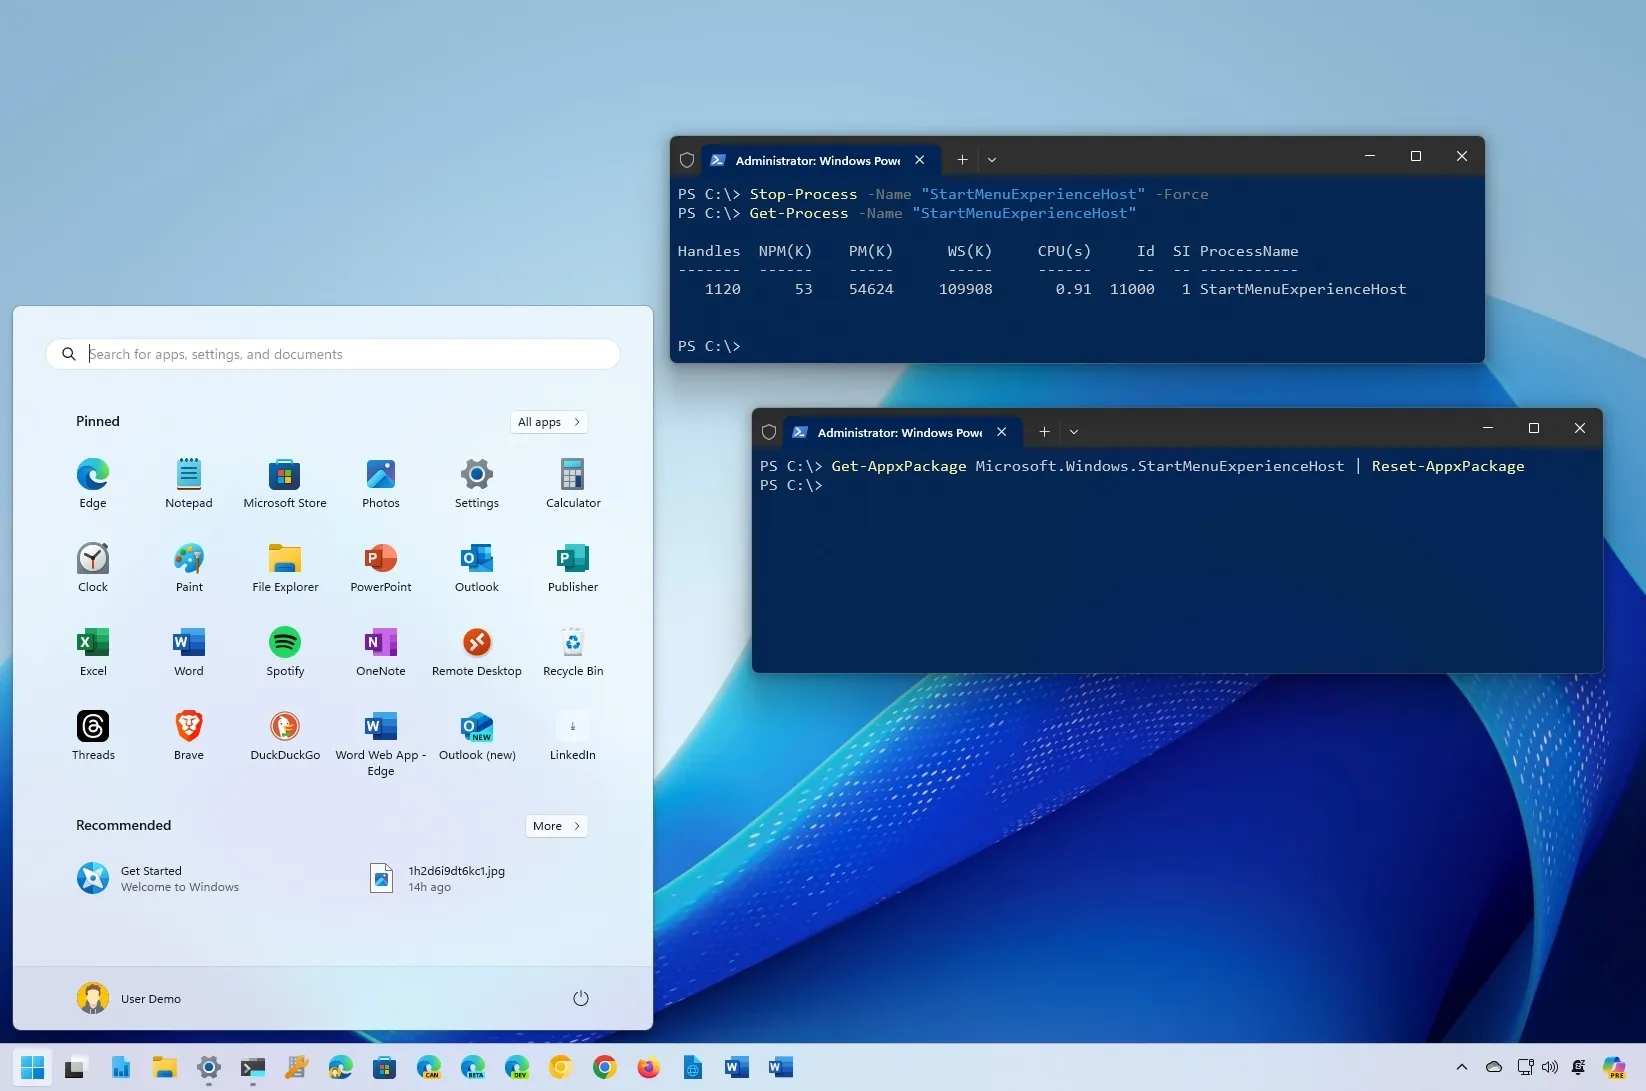This screenshot has height=1091, width=1646.
Task: Open notifications do-not-disturb bell
Action: click(1579, 1068)
